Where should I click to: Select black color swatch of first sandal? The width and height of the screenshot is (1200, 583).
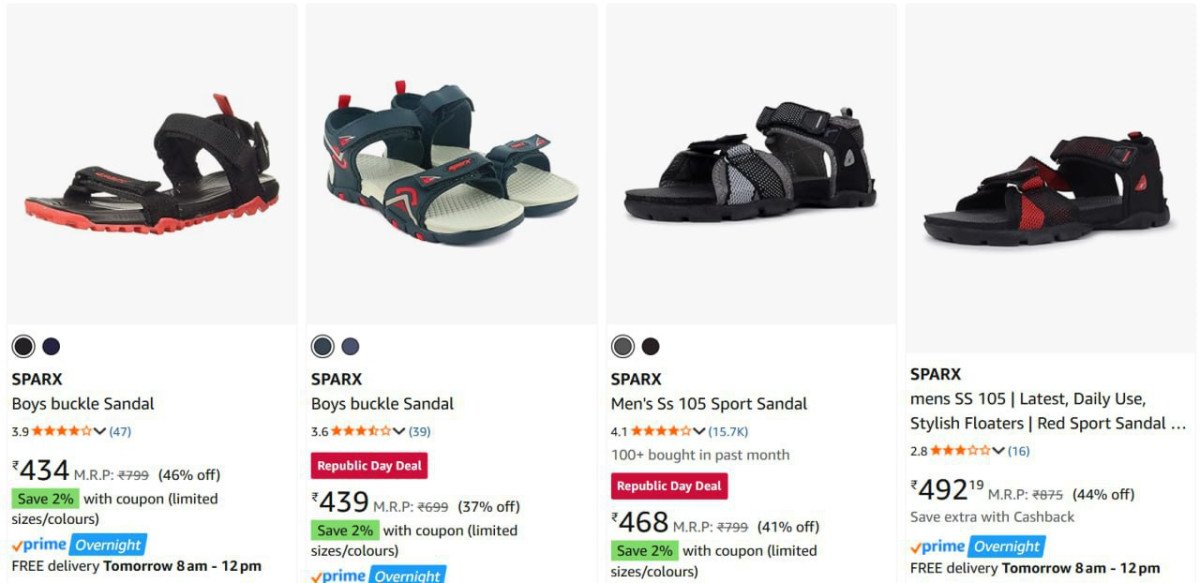coord(23,346)
